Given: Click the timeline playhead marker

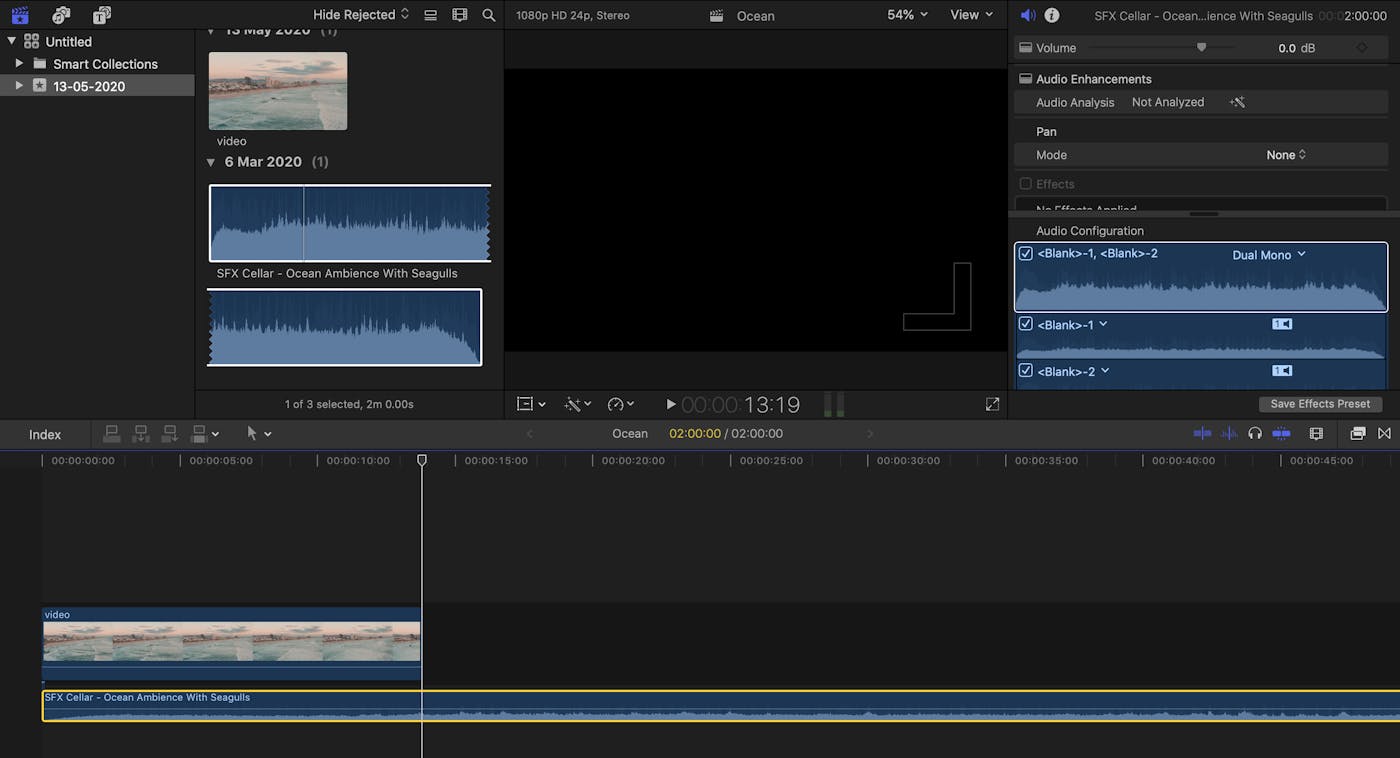Looking at the screenshot, I should [422, 460].
